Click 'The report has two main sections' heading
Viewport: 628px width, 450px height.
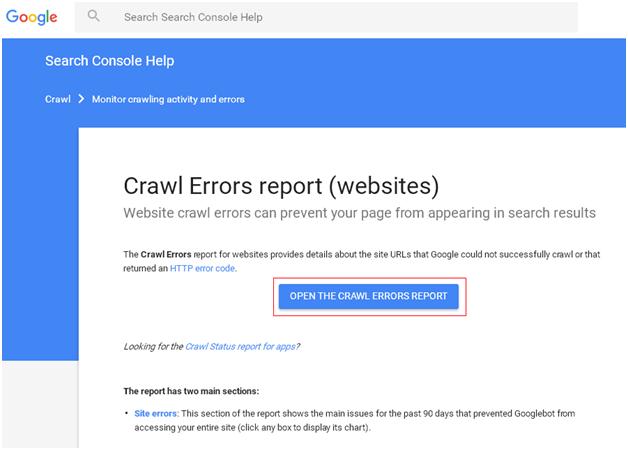[191, 390]
